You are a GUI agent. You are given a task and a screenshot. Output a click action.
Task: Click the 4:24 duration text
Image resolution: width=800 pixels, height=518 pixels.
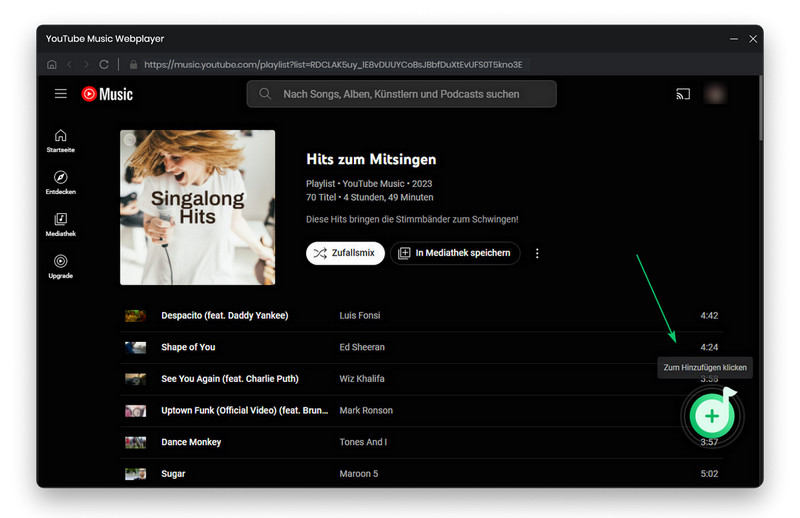709,348
